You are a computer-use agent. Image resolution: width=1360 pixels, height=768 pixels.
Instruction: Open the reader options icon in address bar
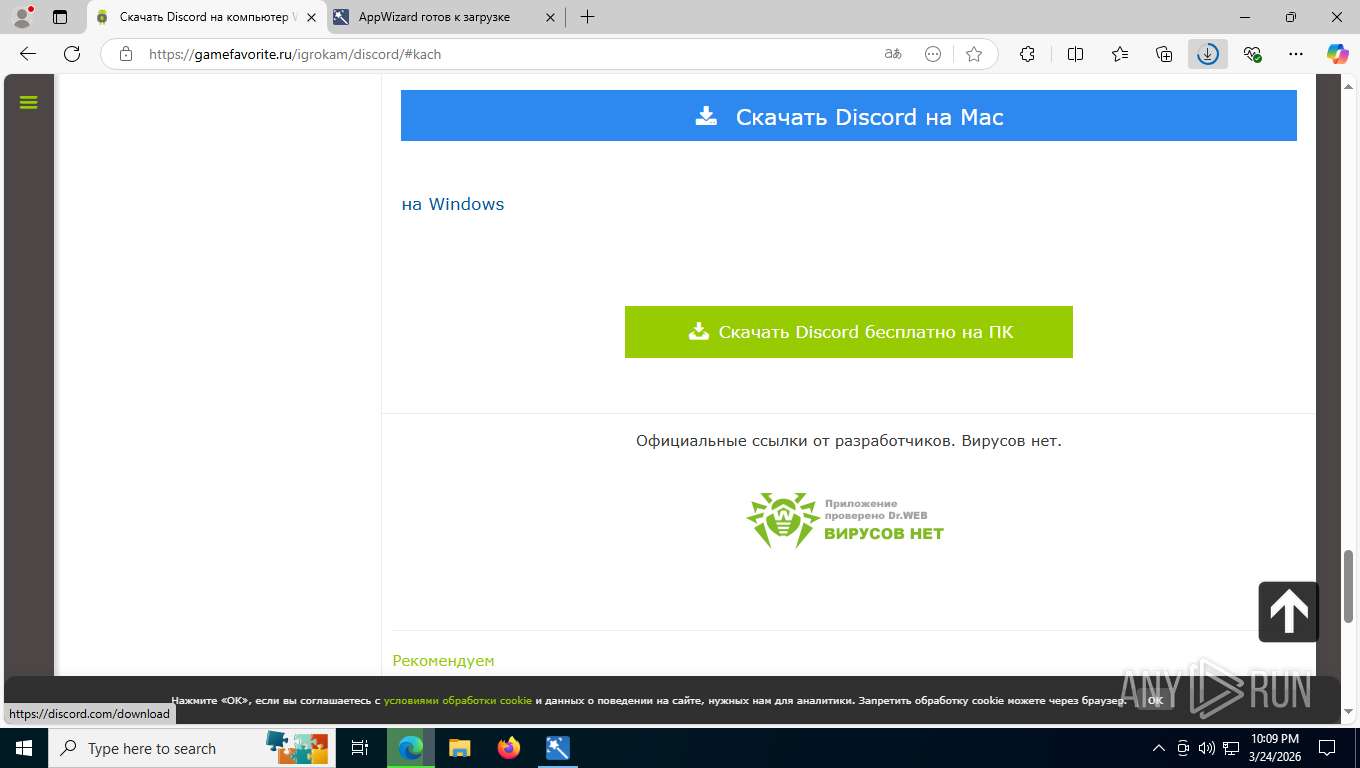tap(933, 54)
